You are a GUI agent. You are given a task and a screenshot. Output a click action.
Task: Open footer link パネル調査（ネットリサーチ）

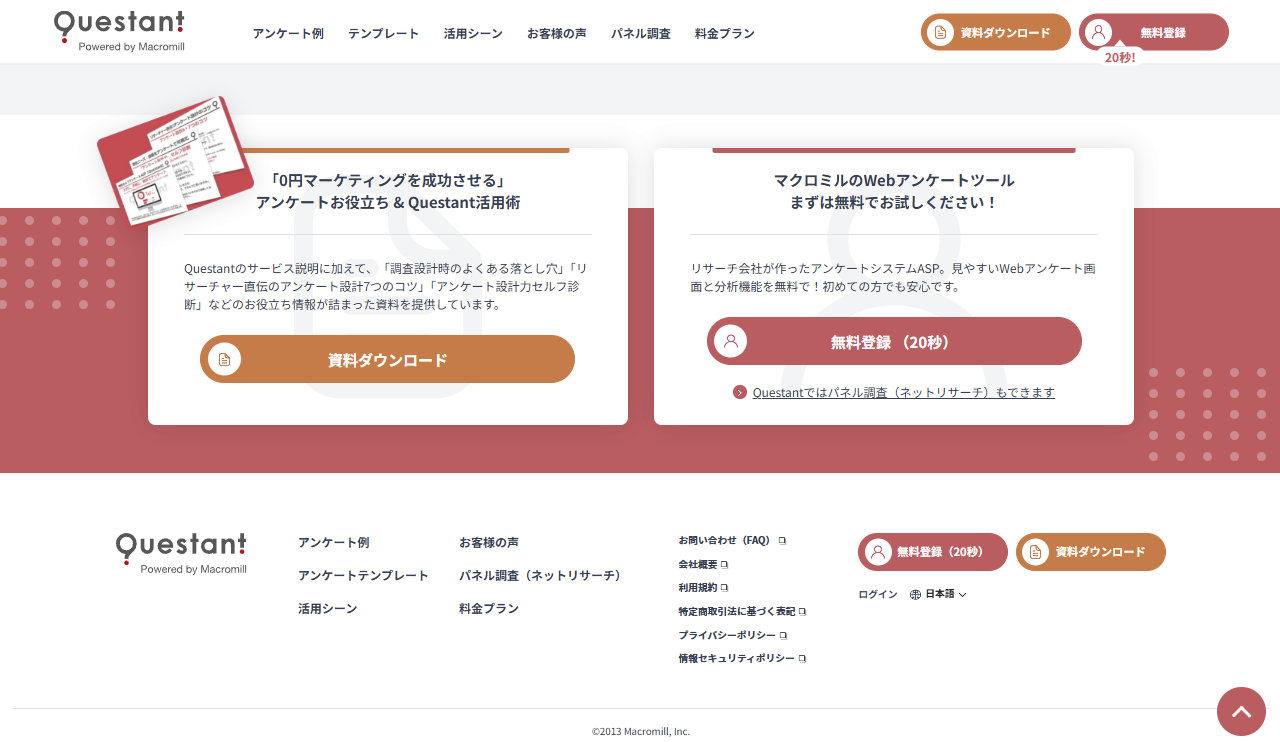click(x=541, y=575)
